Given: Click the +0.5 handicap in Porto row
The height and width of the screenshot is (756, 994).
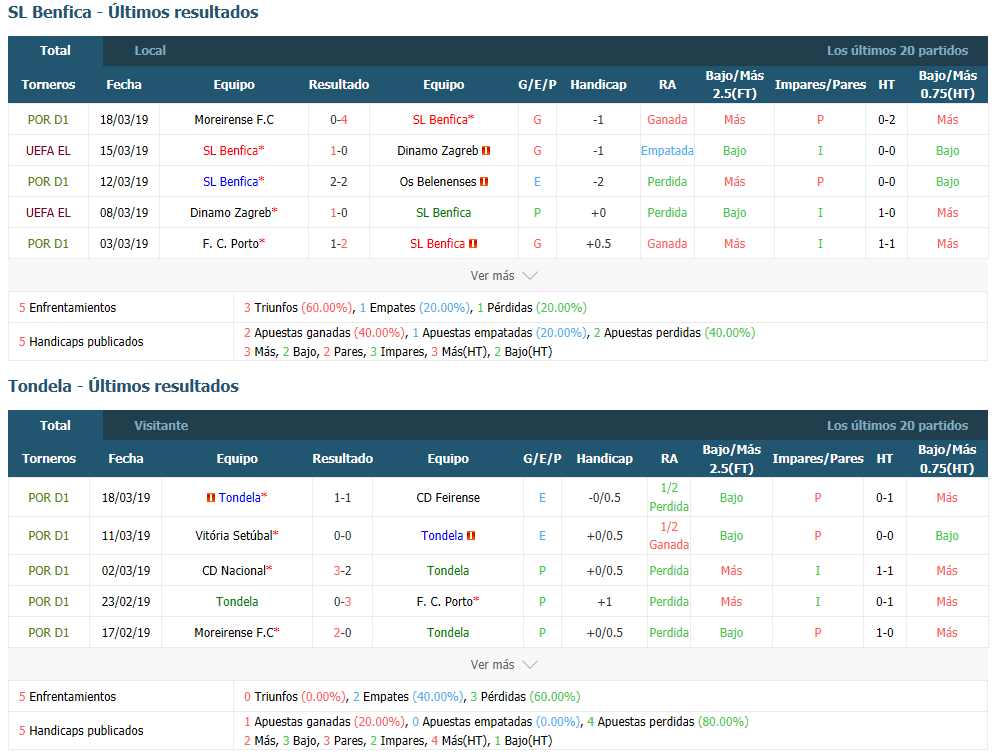Looking at the screenshot, I should pyautogui.click(x=598, y=243).
